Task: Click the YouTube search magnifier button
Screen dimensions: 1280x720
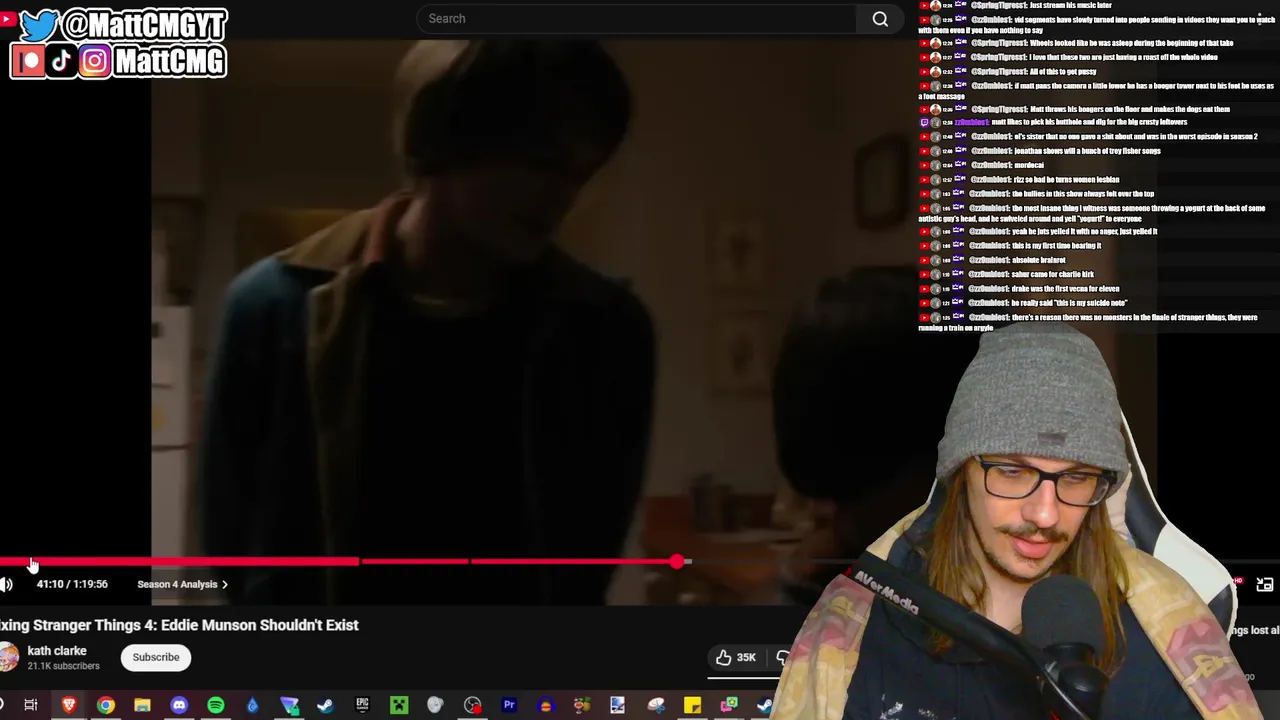Action: pyautogui.click(x=880, y=19)
